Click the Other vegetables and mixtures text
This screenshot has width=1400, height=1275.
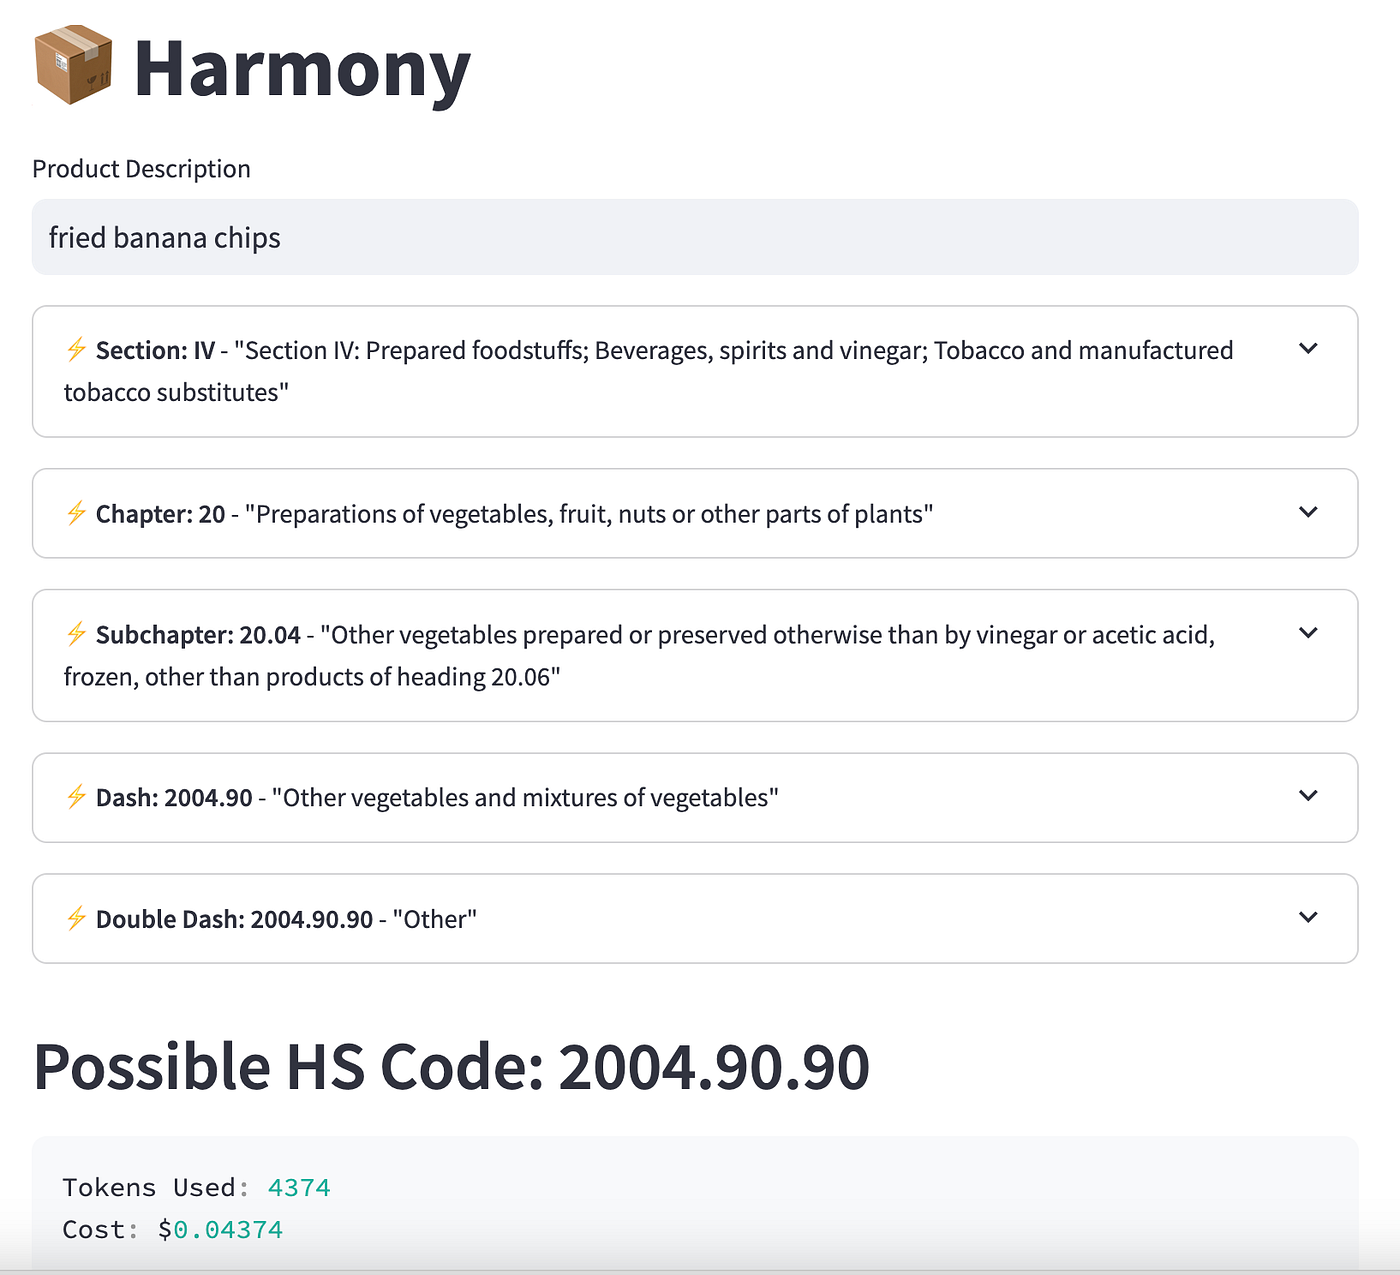pyautogui.click(x=525, y=798)
